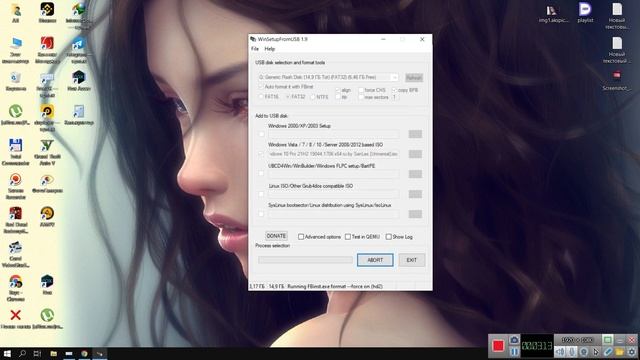Click the EXIT button
Viewport: 640px width, 360px height.
click(411, 260)
